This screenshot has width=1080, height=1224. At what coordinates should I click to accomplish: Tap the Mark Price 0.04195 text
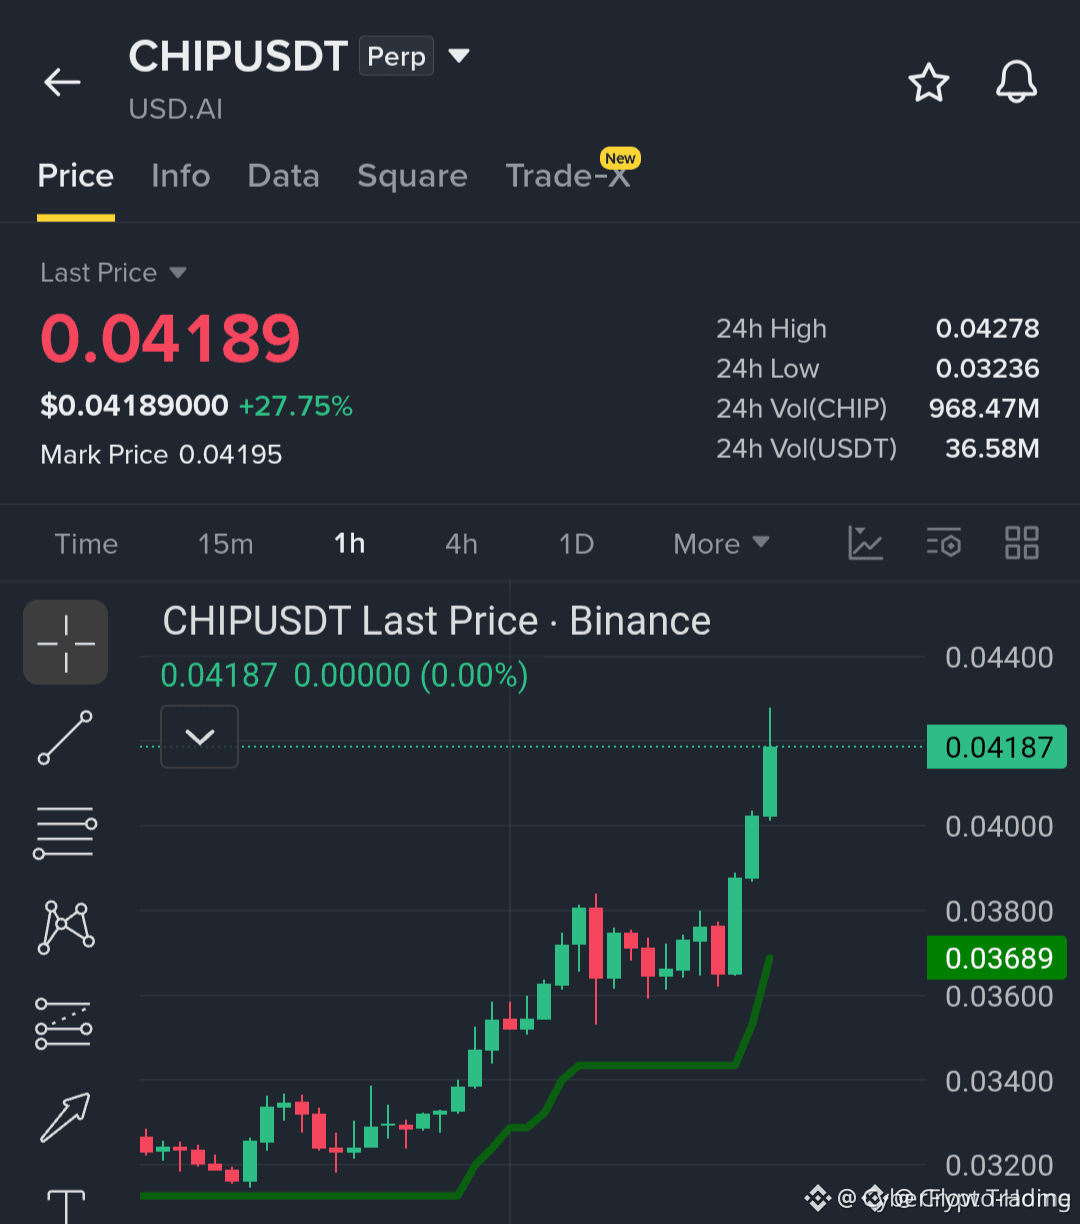(161, 455)
